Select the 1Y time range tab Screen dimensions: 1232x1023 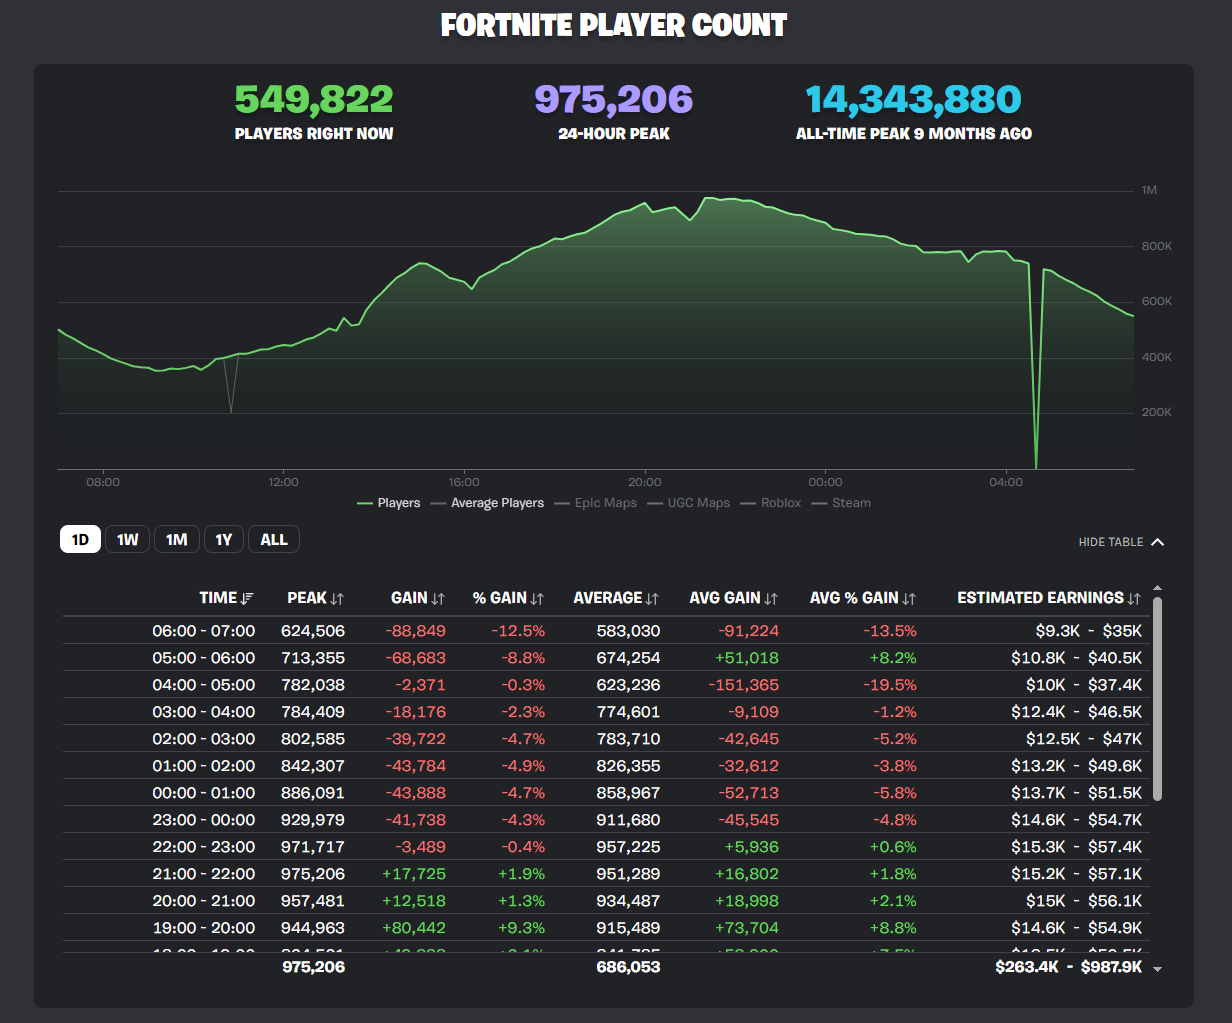point(224,540)
